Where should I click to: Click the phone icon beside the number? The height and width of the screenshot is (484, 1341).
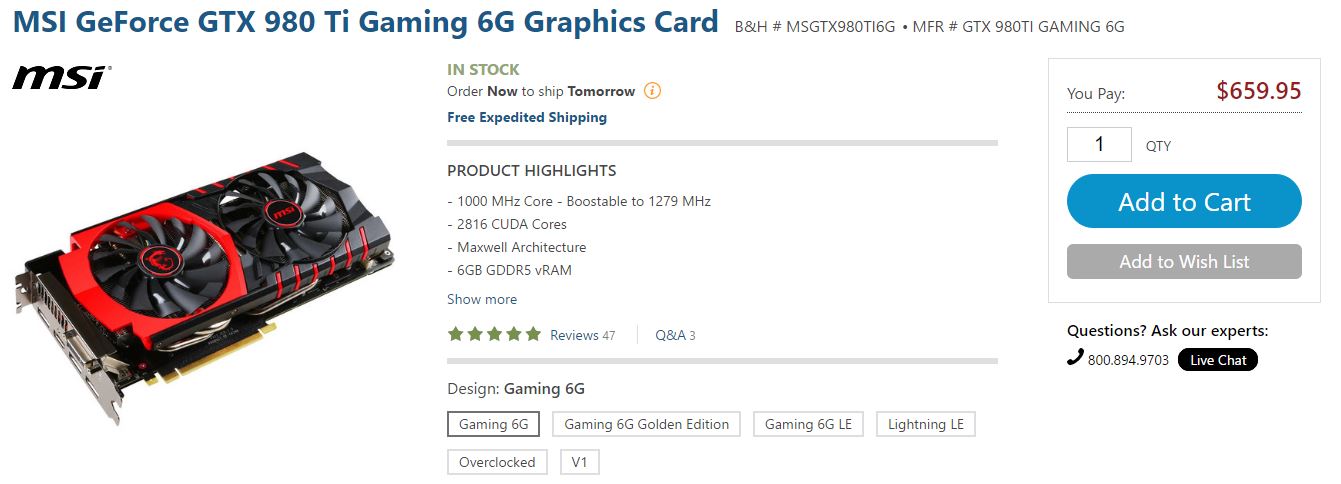(1075, 358)
